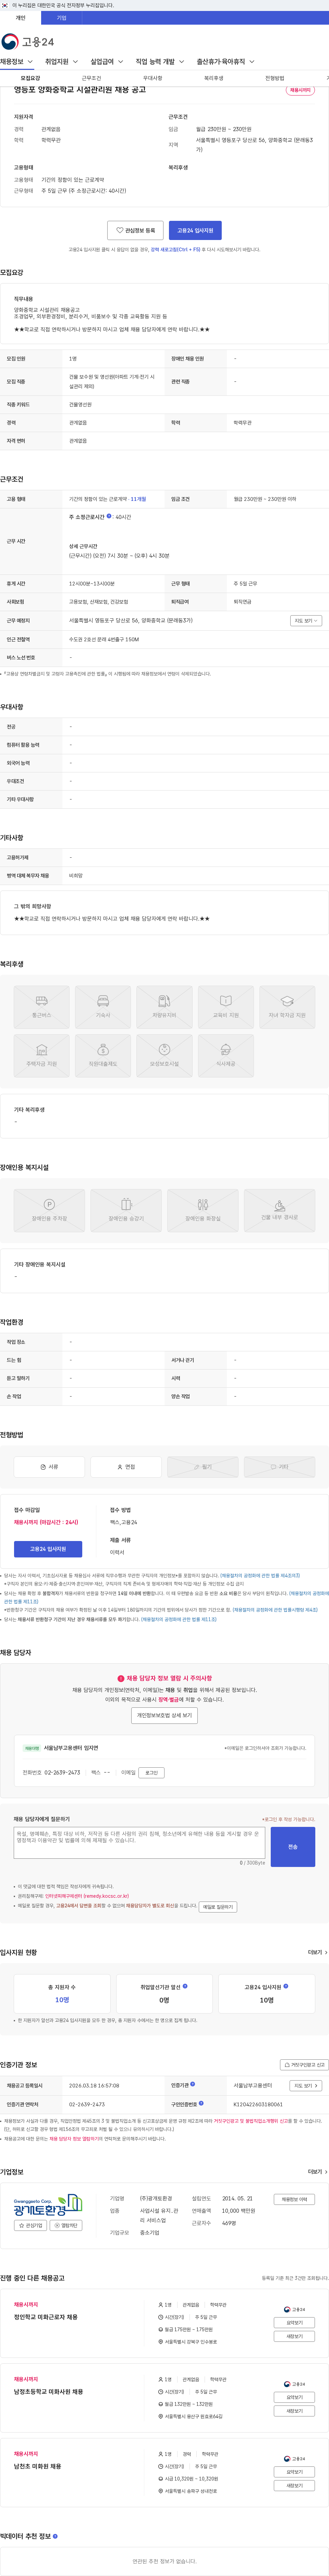329x2576 pixels.
Task: Jump to the 전형방법 section tab
Action: click(274, 78)
